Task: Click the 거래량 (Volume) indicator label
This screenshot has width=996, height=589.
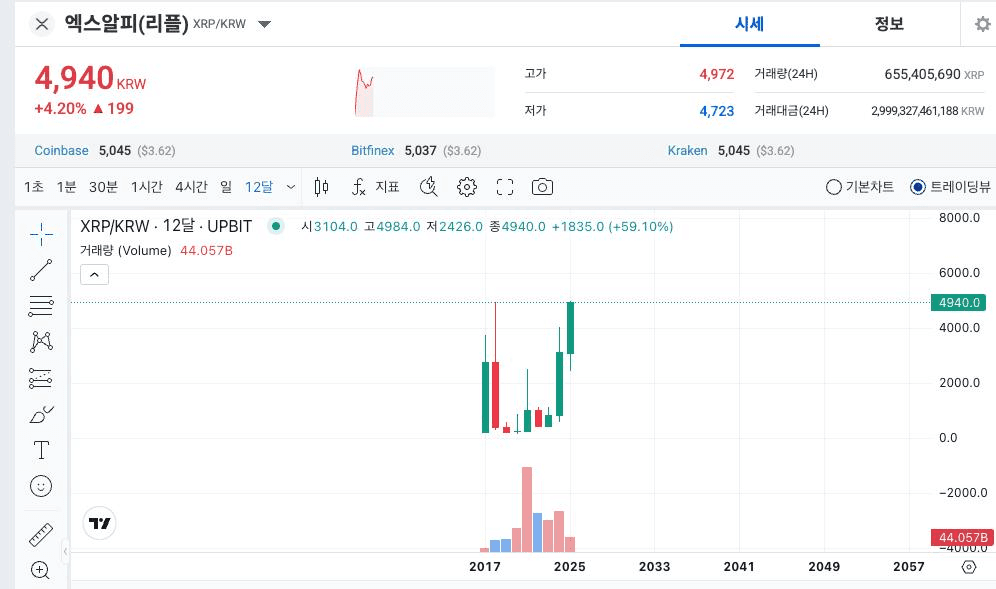Action: [126, 250]
